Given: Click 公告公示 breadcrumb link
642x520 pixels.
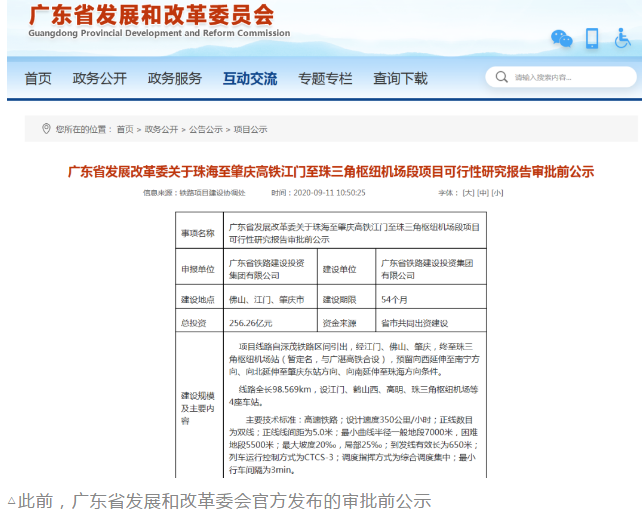Looking at the screenshot, I should pos(206,129).
